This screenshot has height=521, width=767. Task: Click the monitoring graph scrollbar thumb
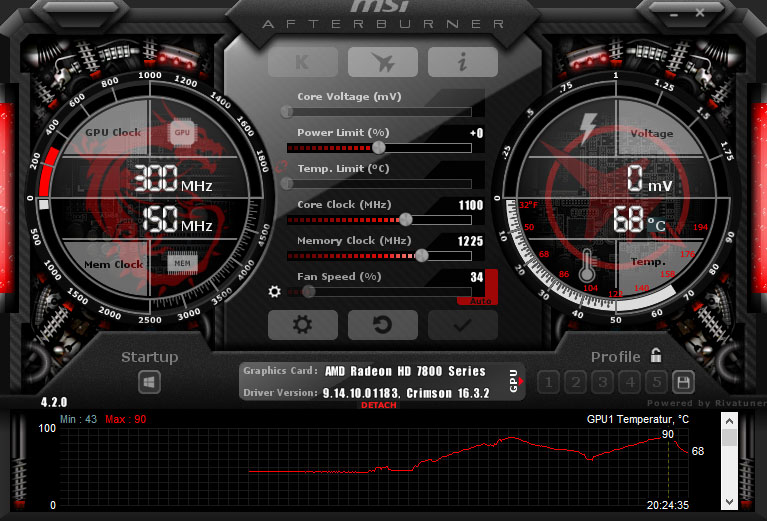[x=729, y=437]
